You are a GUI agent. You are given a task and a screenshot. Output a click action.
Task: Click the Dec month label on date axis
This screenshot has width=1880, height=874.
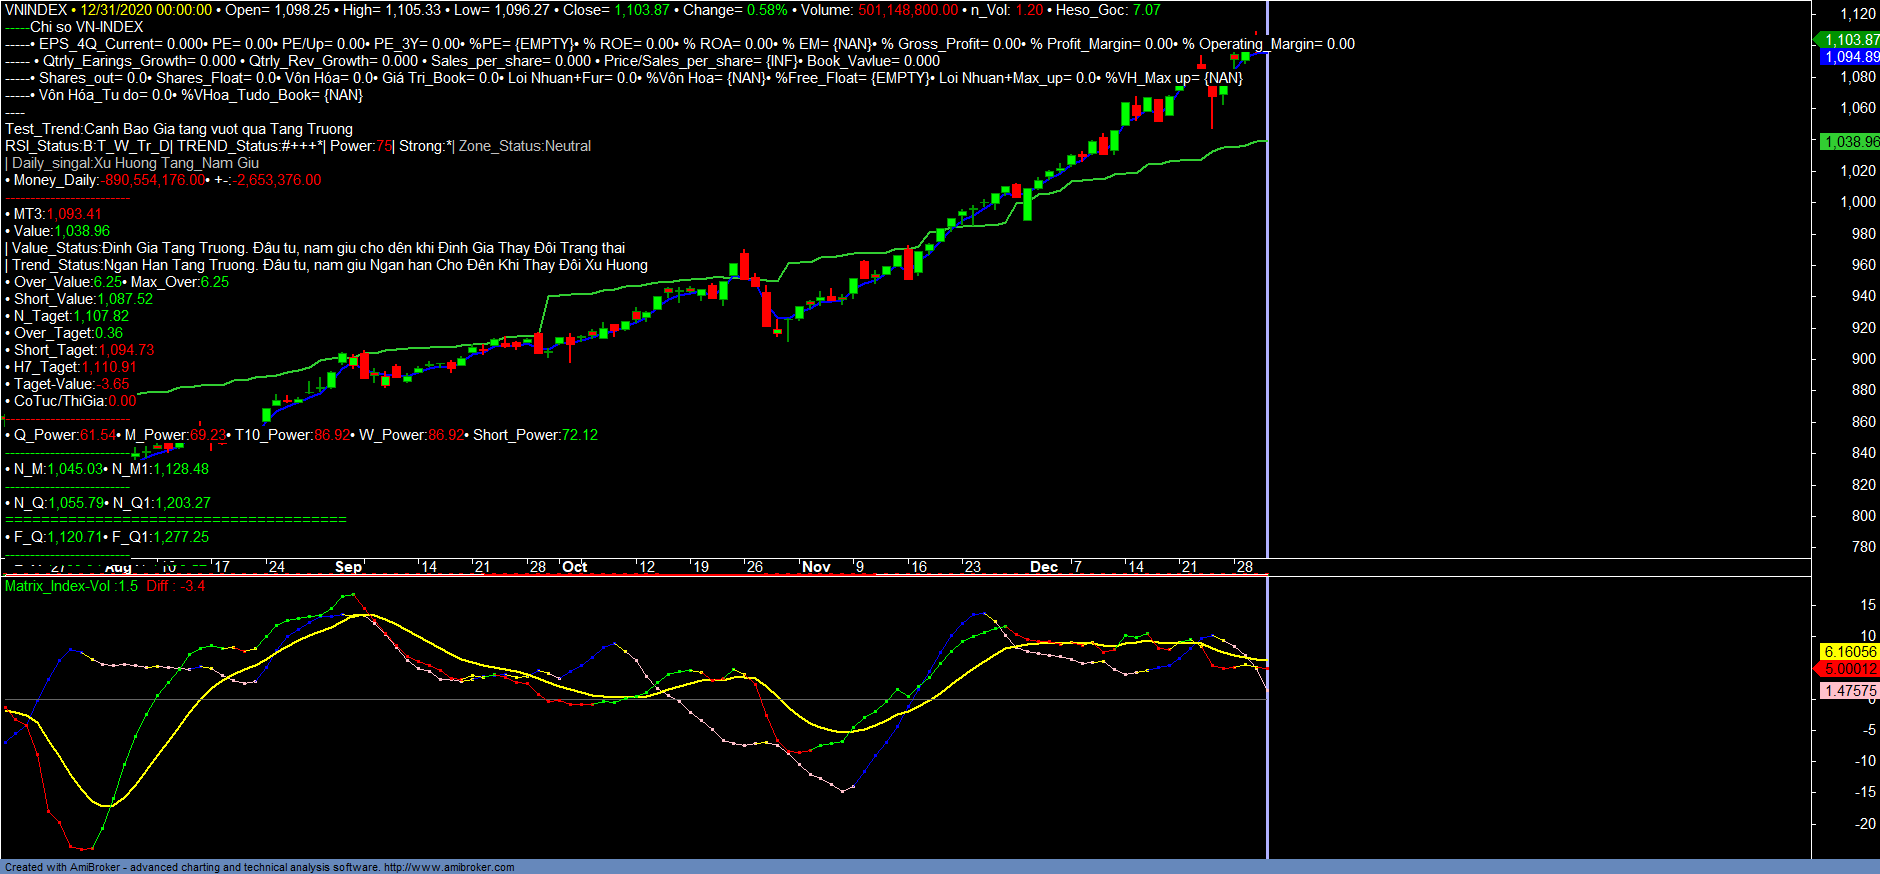point(1043,567)
